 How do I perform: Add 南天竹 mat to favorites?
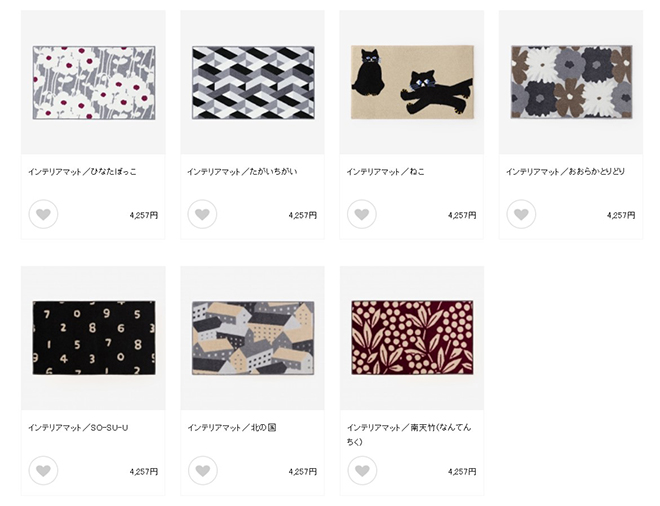click(362, 470)
